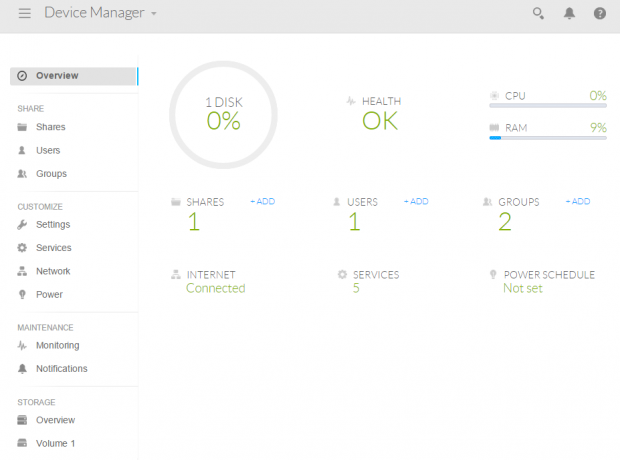620x460 pixels.
Task: Click the pulse icon beside Monitoring
Action: [x=22, y=345]
